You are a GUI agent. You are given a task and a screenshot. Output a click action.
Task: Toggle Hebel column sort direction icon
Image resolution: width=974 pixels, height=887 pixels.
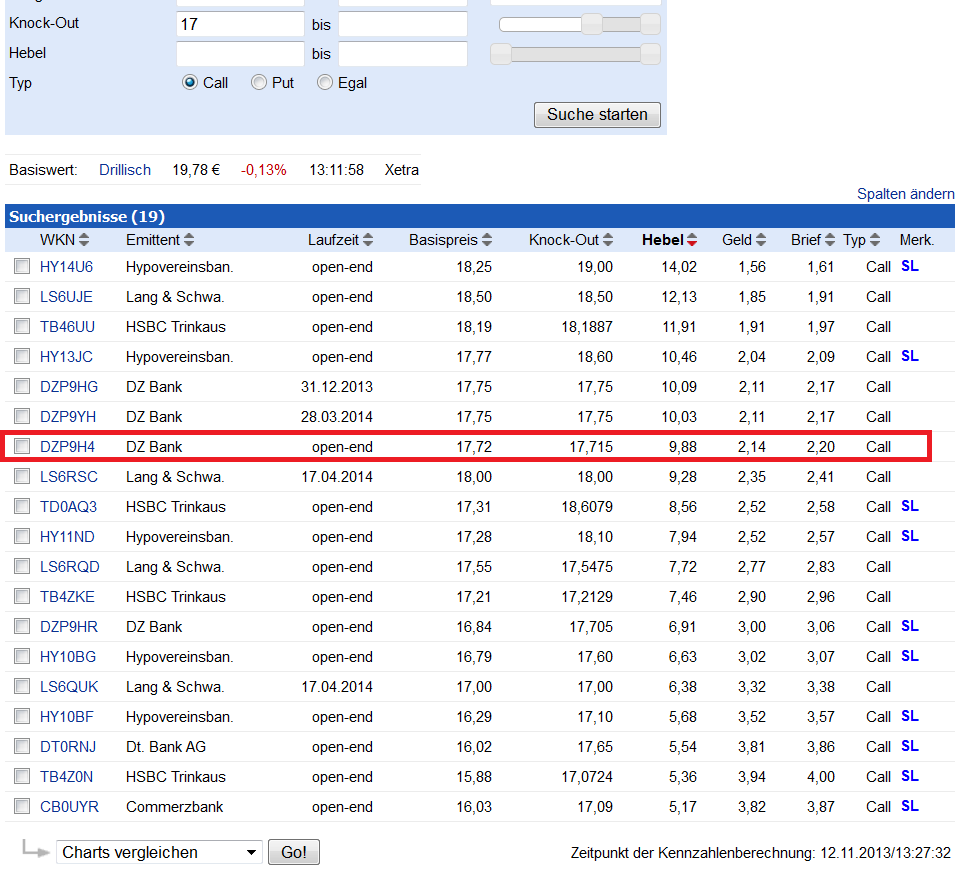tap(692, 240)
